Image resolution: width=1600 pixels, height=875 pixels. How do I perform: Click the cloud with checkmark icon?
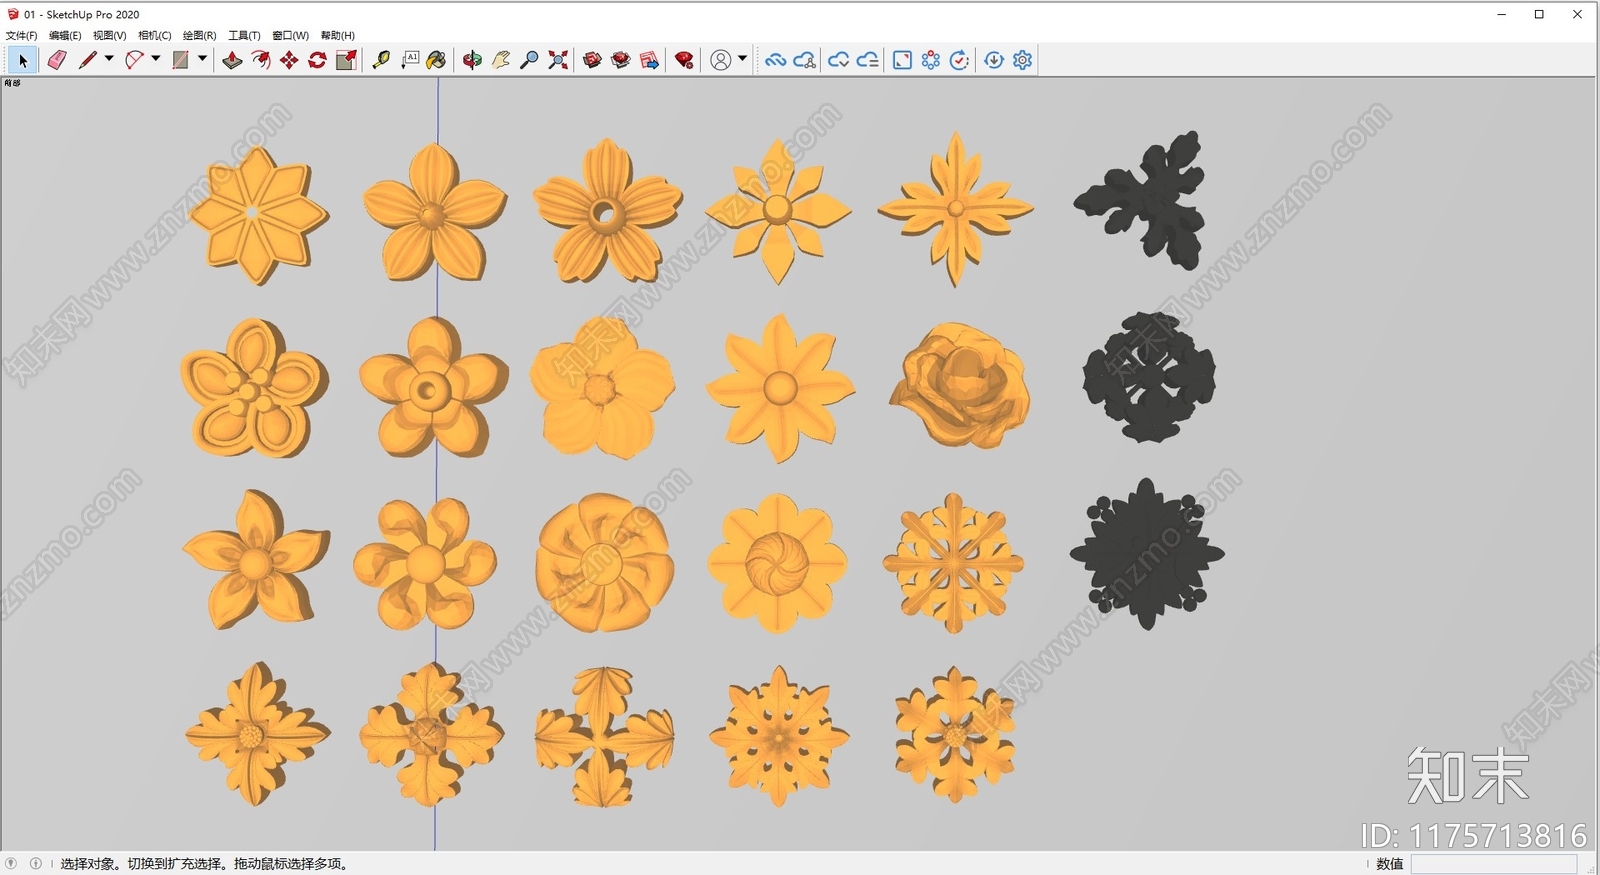tap(839, 60)
